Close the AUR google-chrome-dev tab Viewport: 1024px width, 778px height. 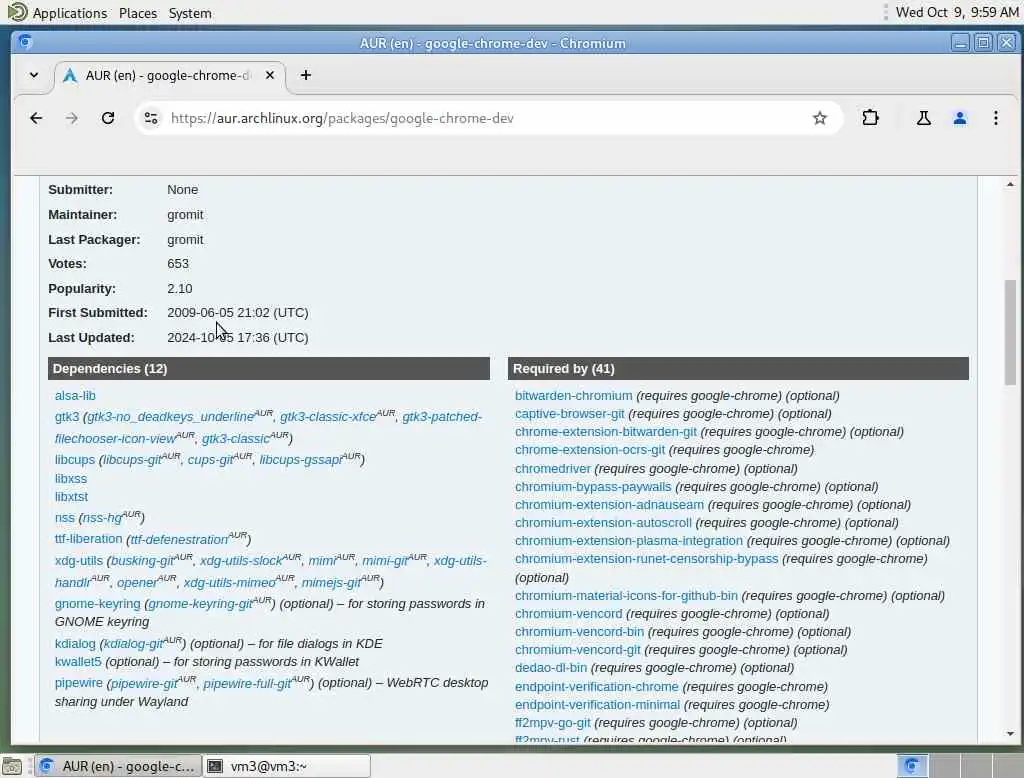(x=270, y=75)
